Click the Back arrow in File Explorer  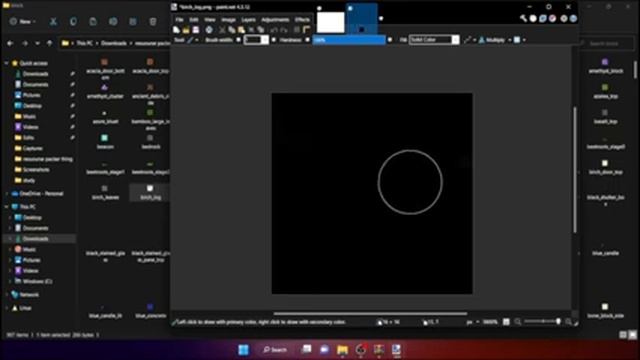click(10, 43)
